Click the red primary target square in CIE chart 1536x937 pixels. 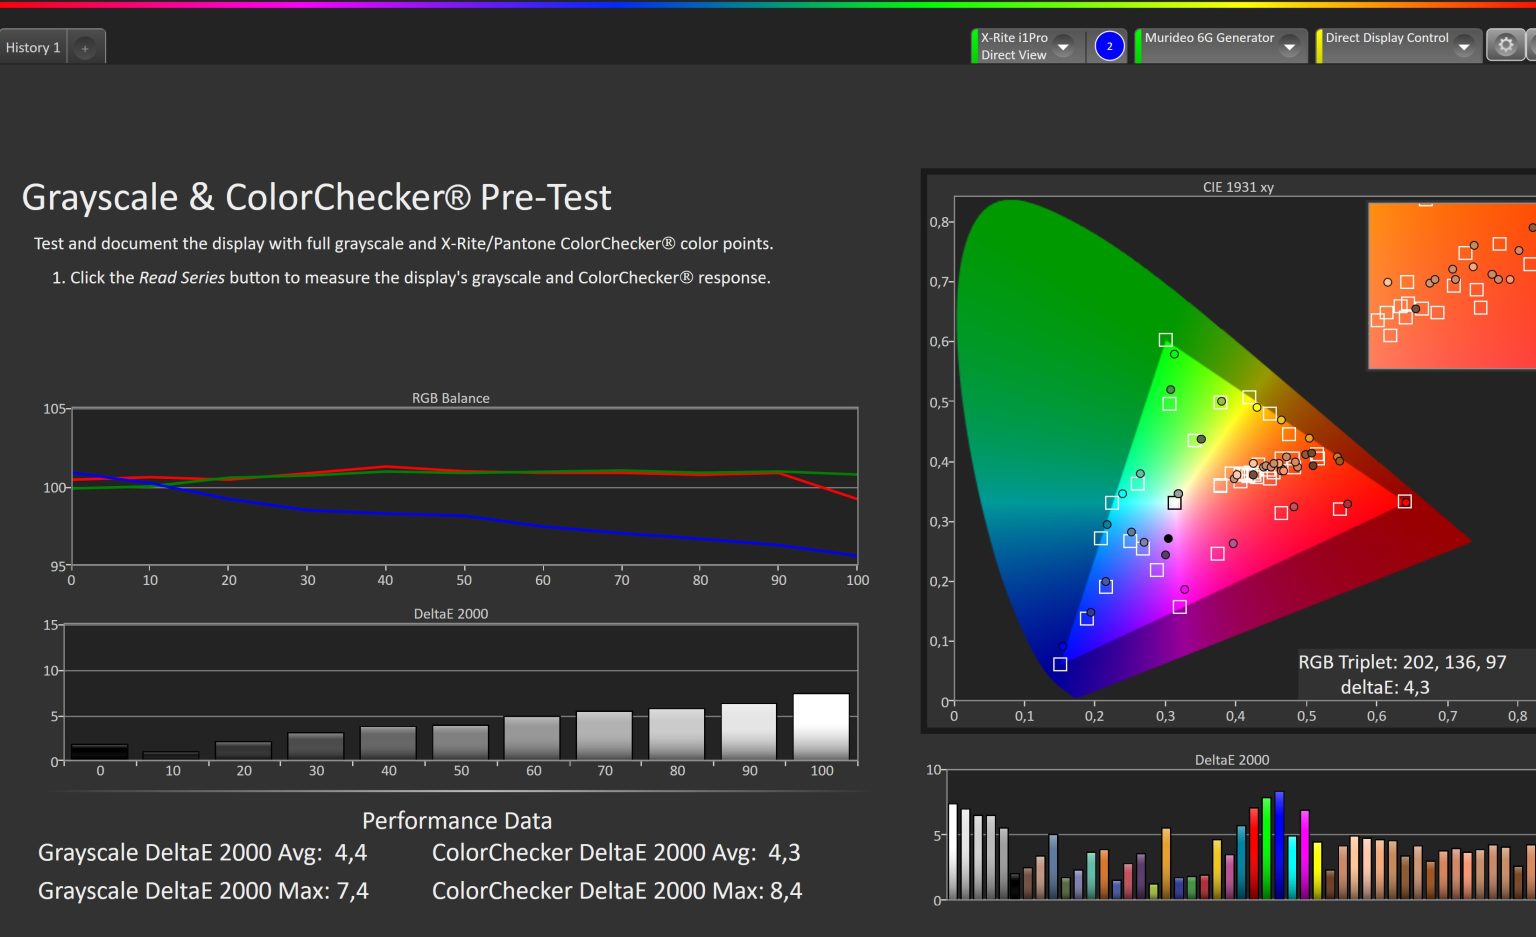click(1404, 501)
